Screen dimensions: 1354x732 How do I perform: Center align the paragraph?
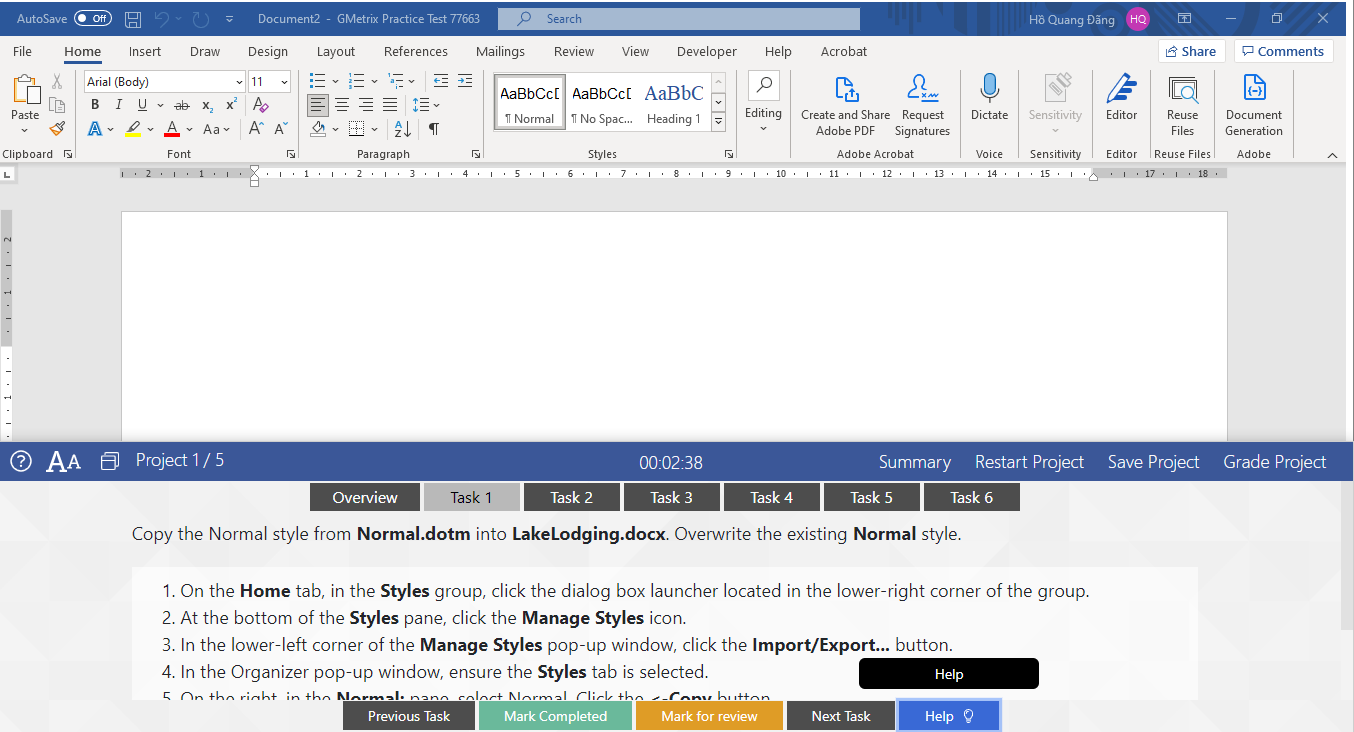tap(342, 105)
